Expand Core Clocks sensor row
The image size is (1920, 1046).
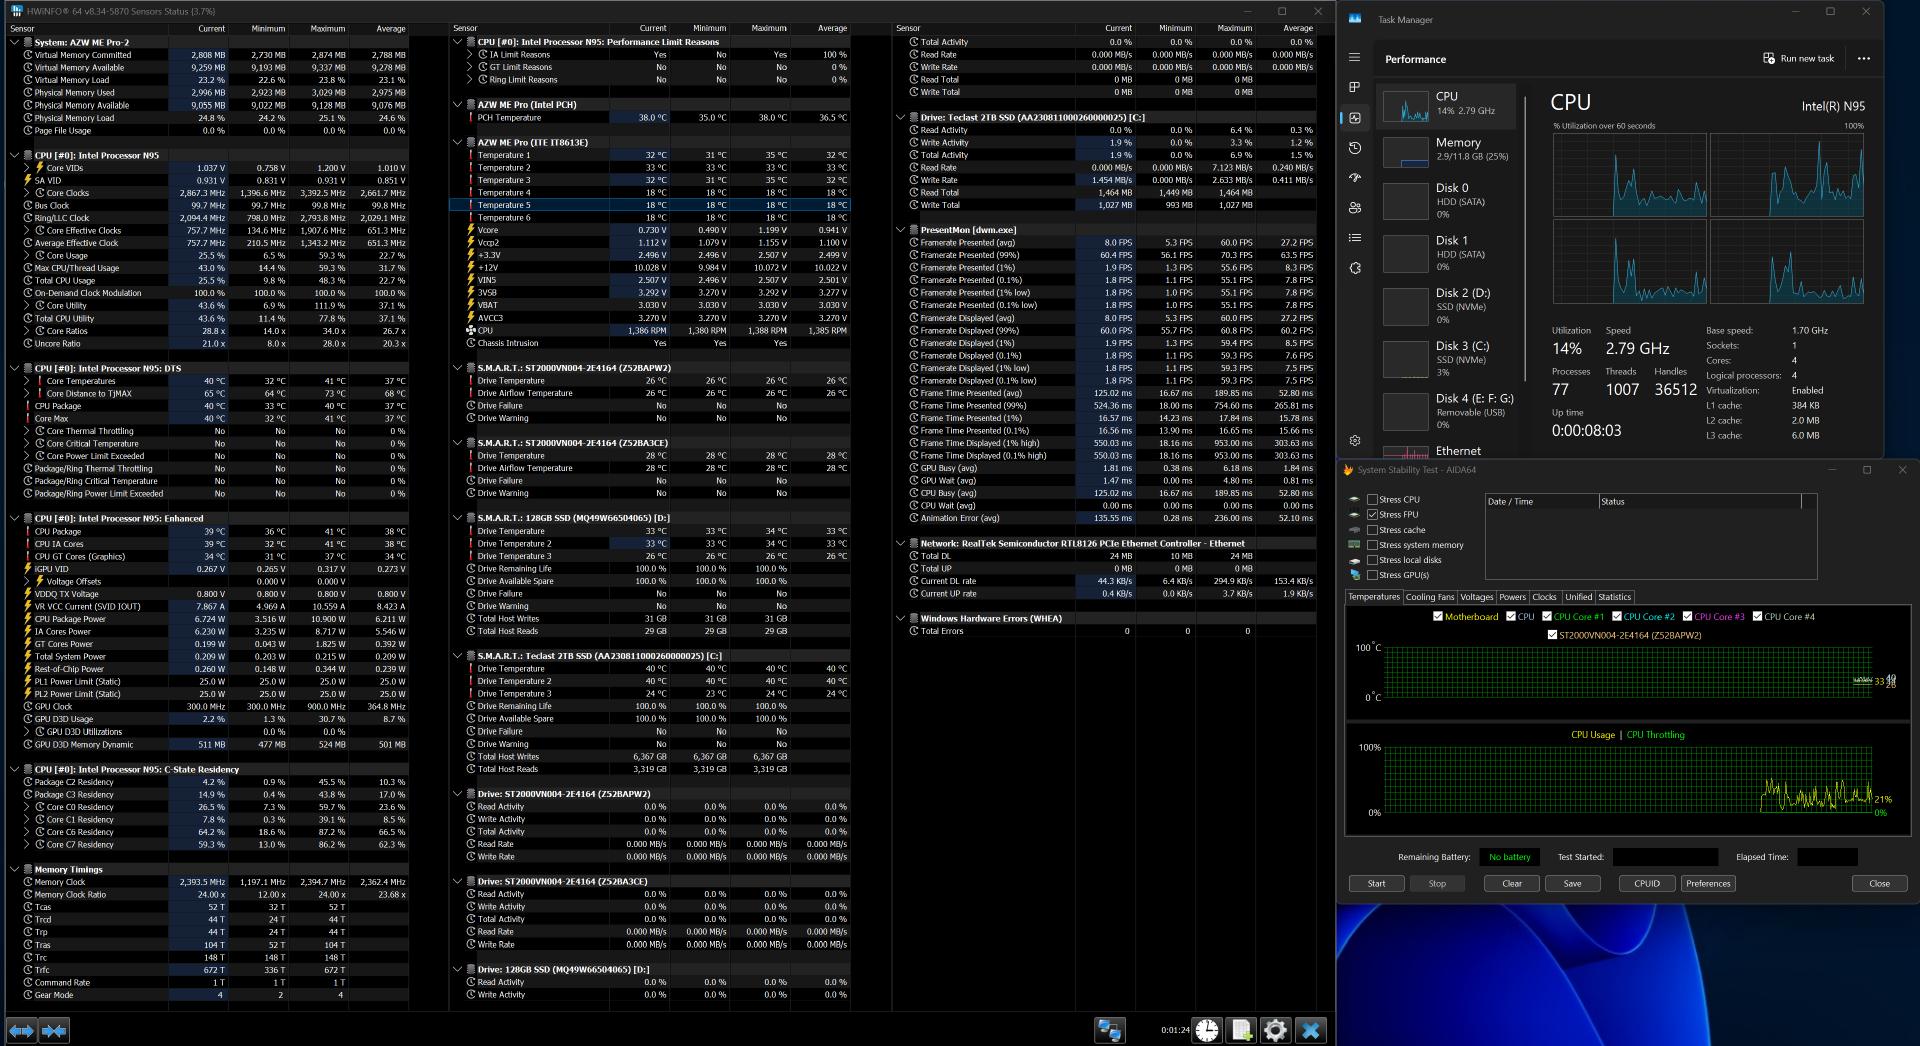[27, 193]
